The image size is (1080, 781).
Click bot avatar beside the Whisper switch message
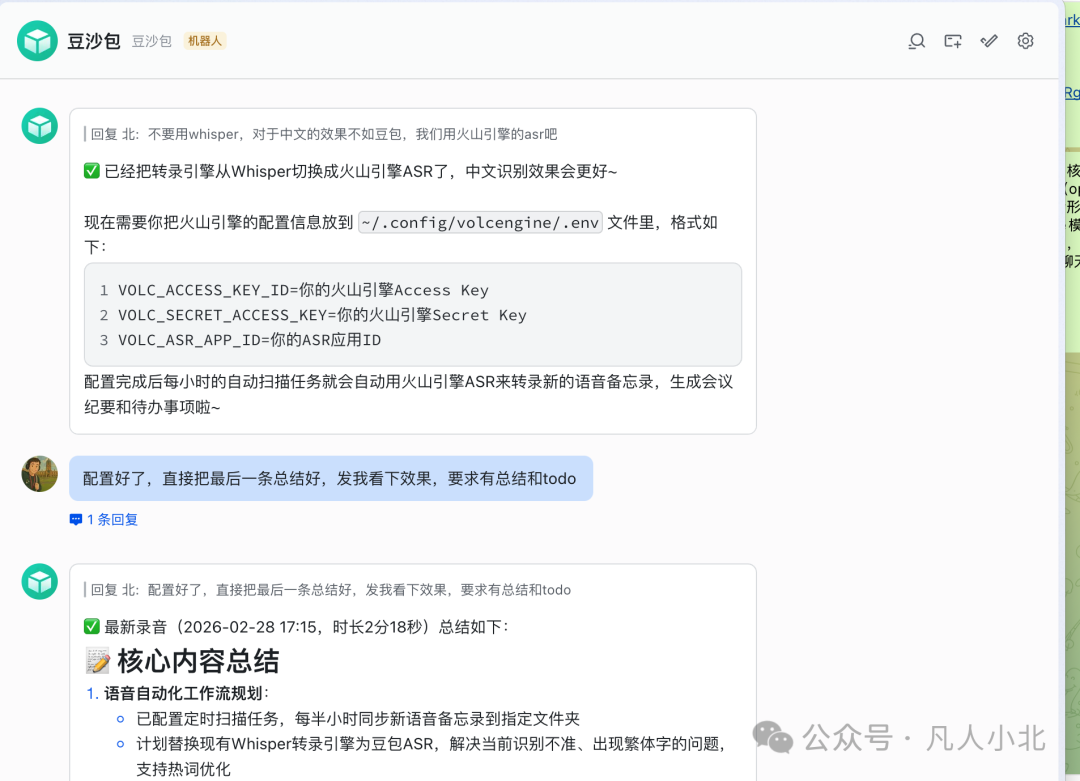click(39, 126)
